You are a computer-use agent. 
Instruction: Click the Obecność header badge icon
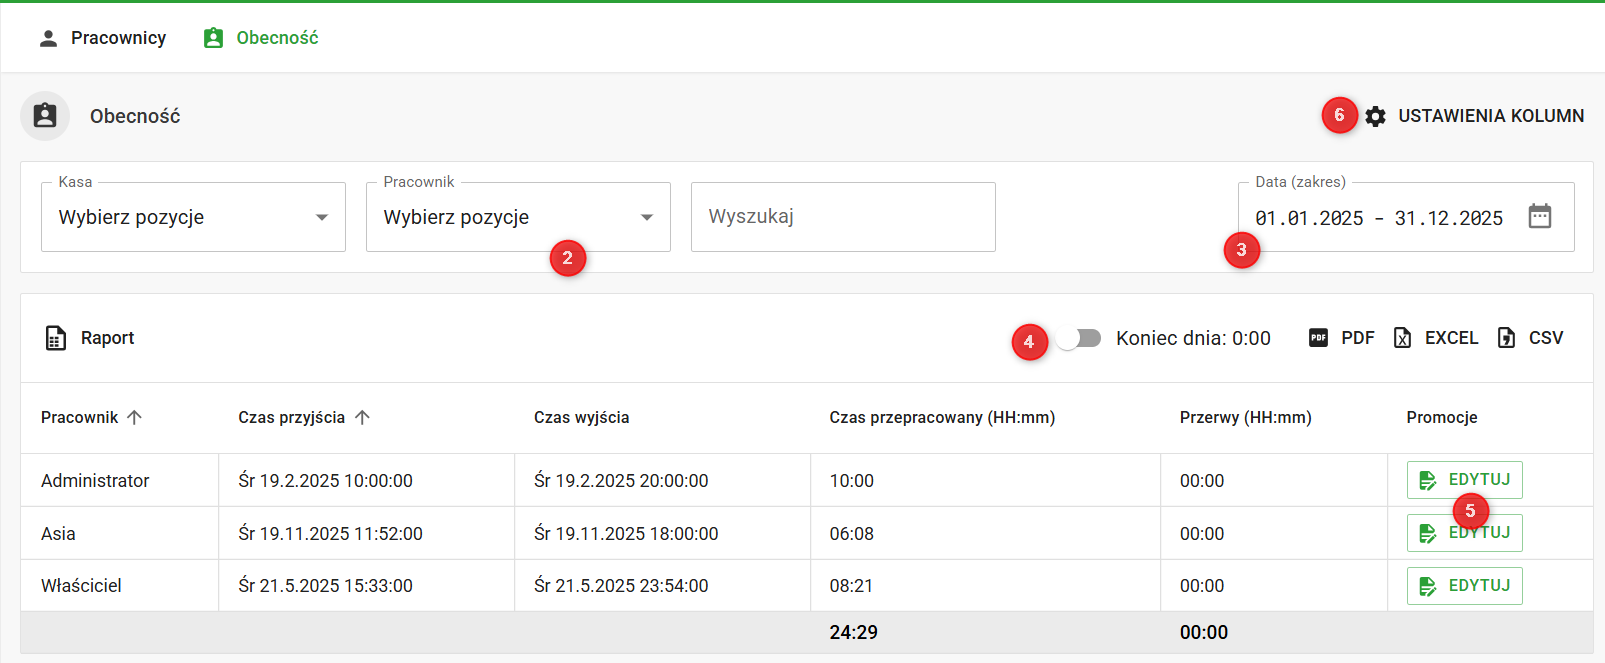45,116
